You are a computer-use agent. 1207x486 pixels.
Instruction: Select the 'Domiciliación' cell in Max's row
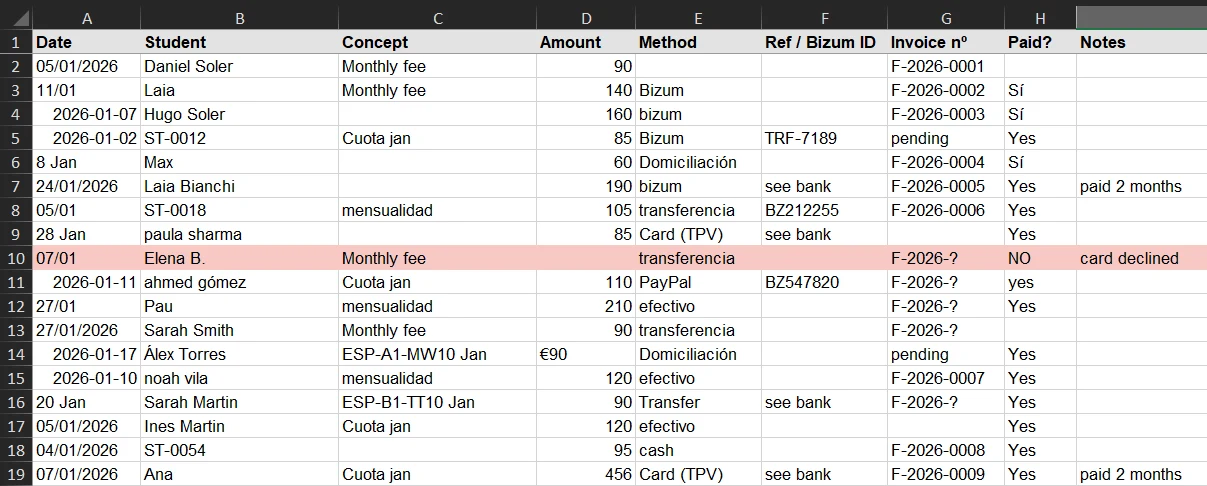click(698, 162)
